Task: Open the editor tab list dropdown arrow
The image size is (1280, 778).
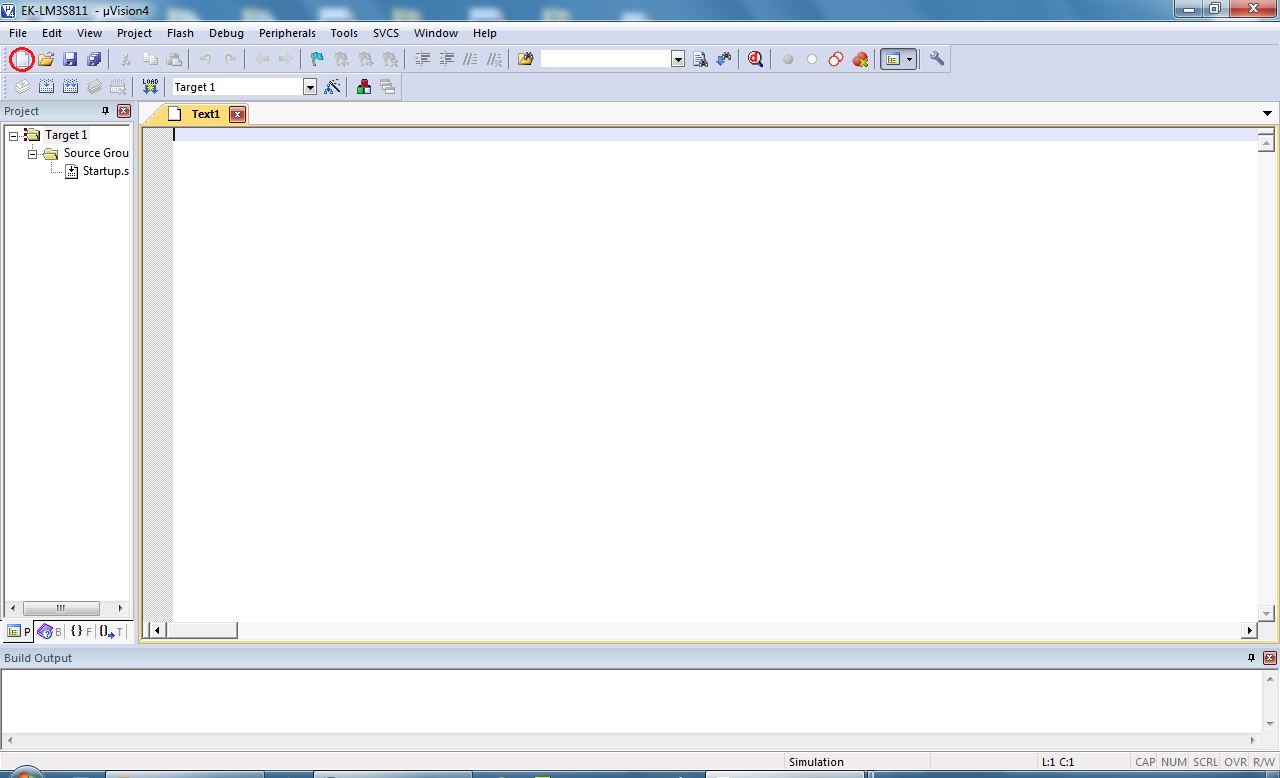Action: coord(1267,114)
